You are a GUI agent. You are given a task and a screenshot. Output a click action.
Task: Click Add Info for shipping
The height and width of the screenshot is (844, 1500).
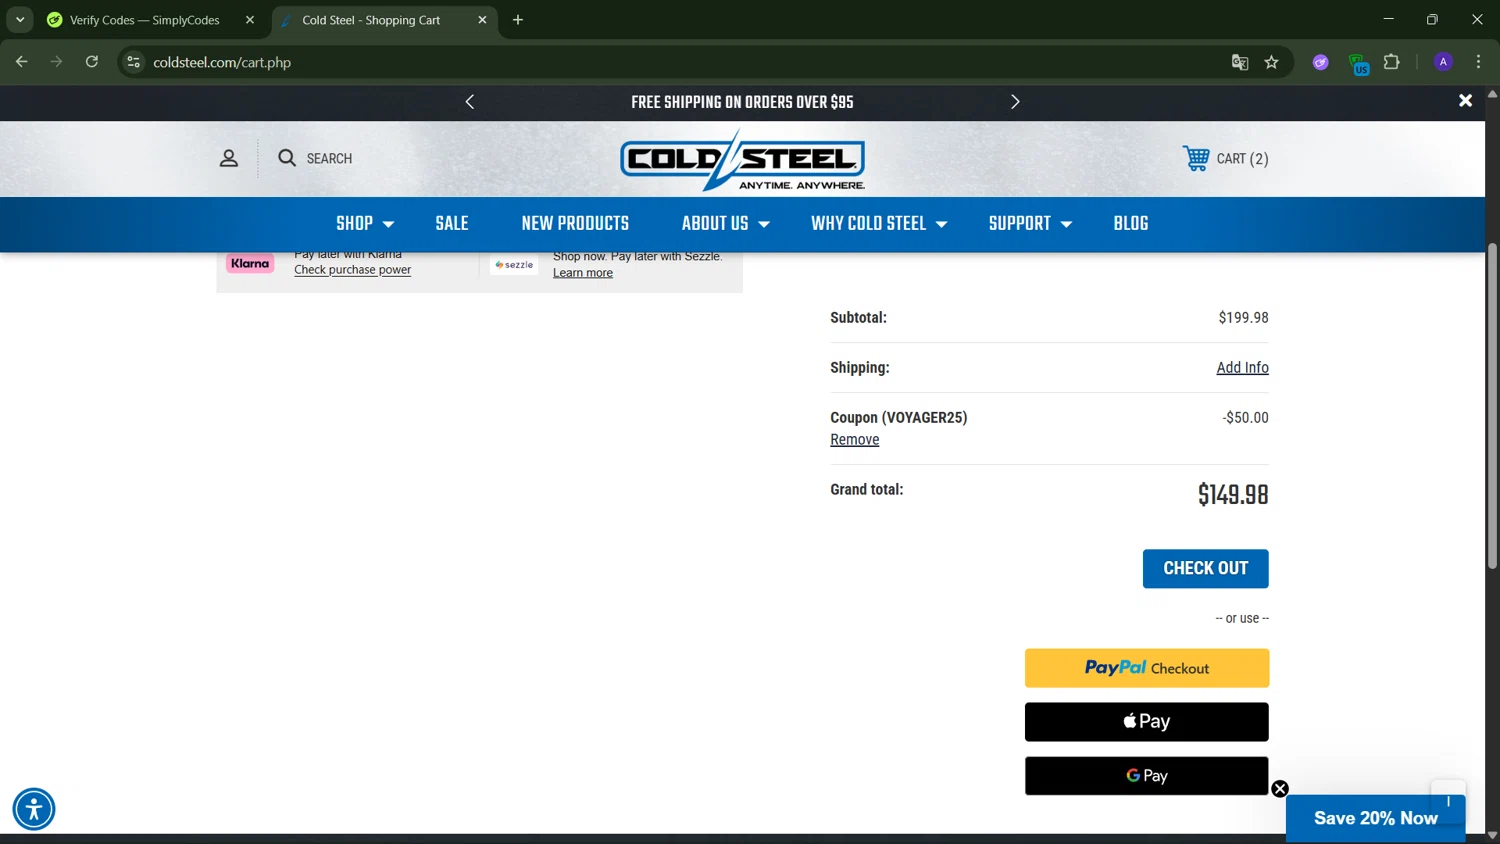pyautogui.click(x=1242, y=368)
